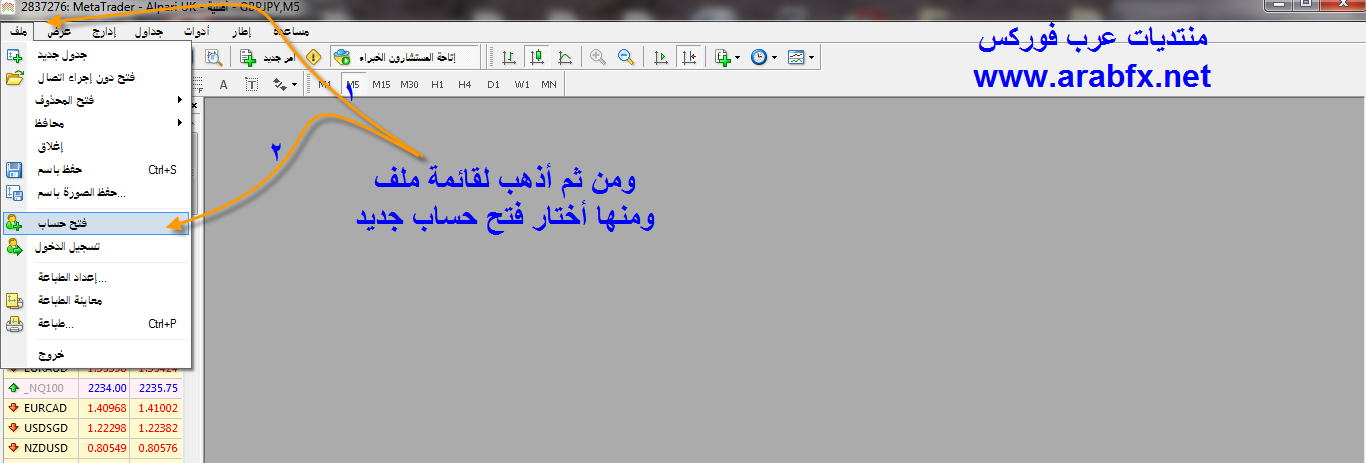Viewport: 1366px width, 463px height.
Task: Select the W1 timeframe
Action: 522,85
